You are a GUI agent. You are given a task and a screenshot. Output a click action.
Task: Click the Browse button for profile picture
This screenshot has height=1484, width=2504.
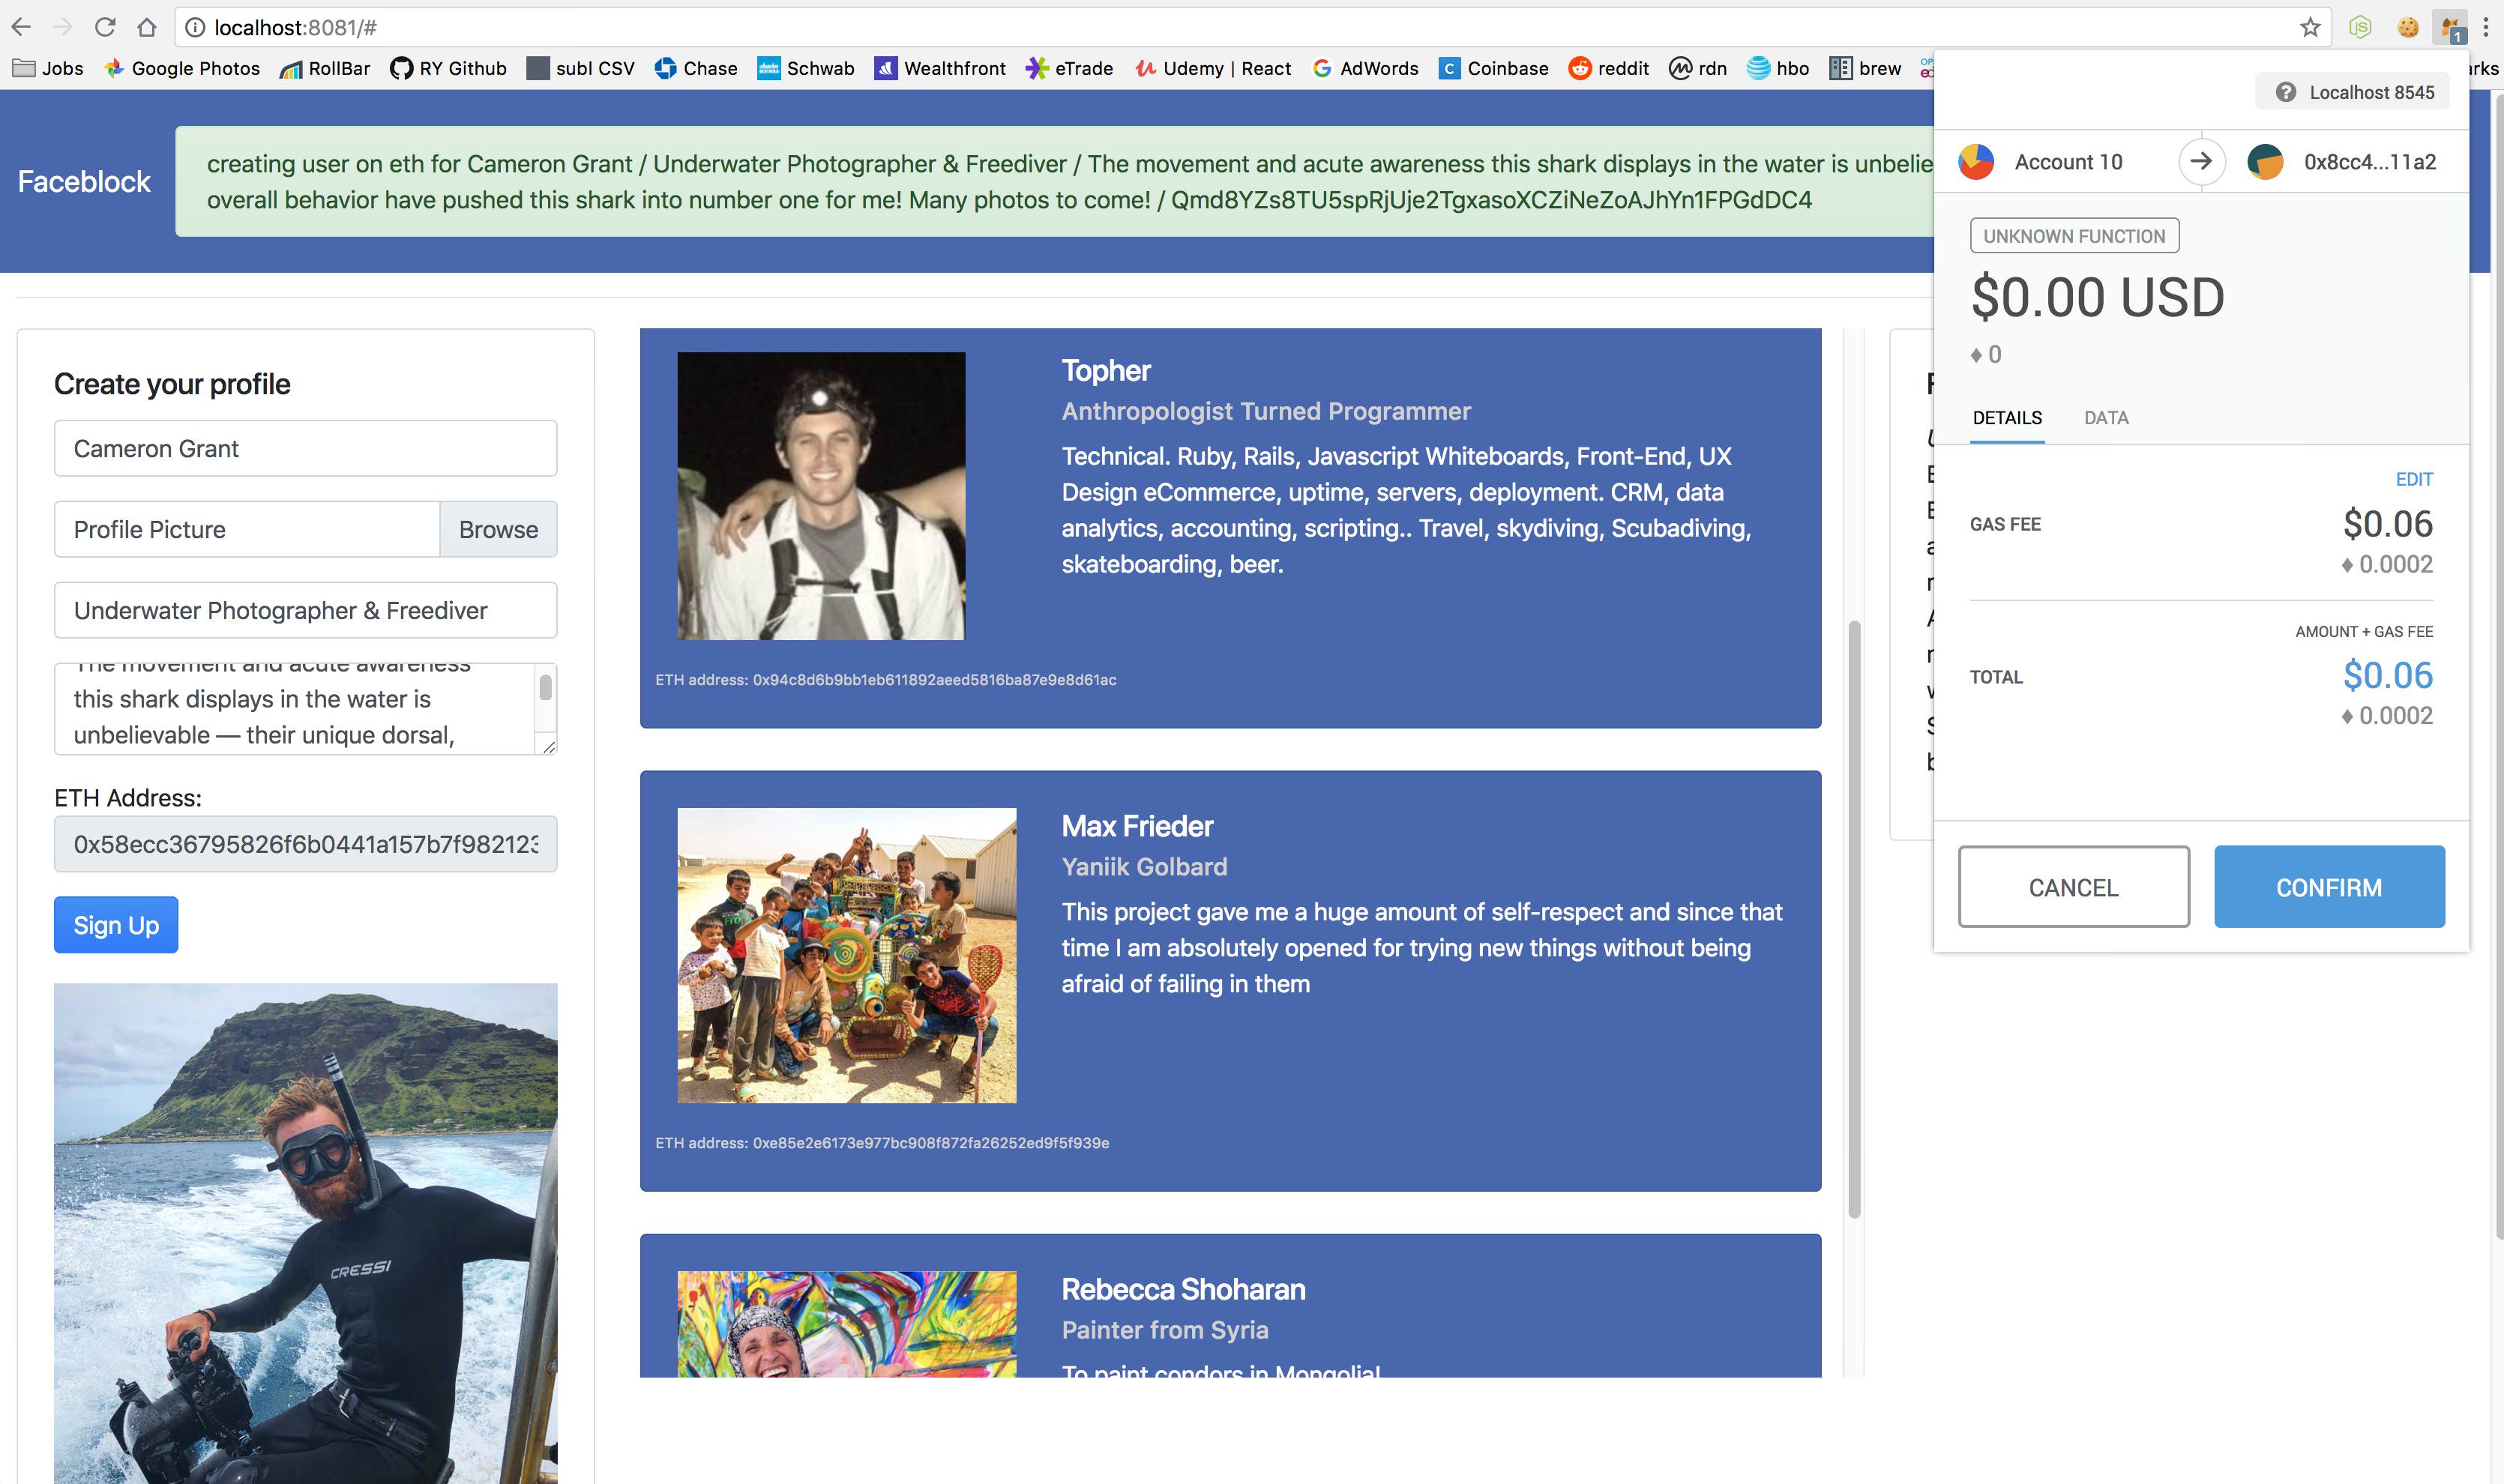point(499,528)
